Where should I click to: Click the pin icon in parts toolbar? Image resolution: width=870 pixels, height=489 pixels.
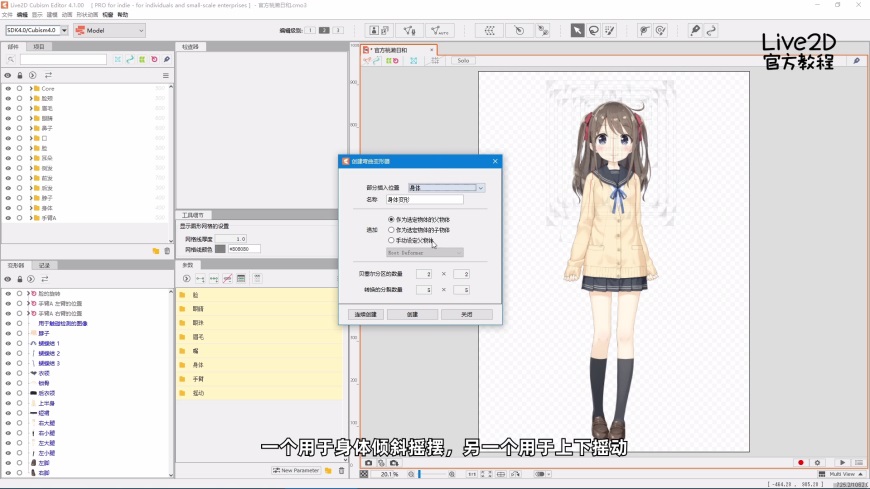pos(166,59)
